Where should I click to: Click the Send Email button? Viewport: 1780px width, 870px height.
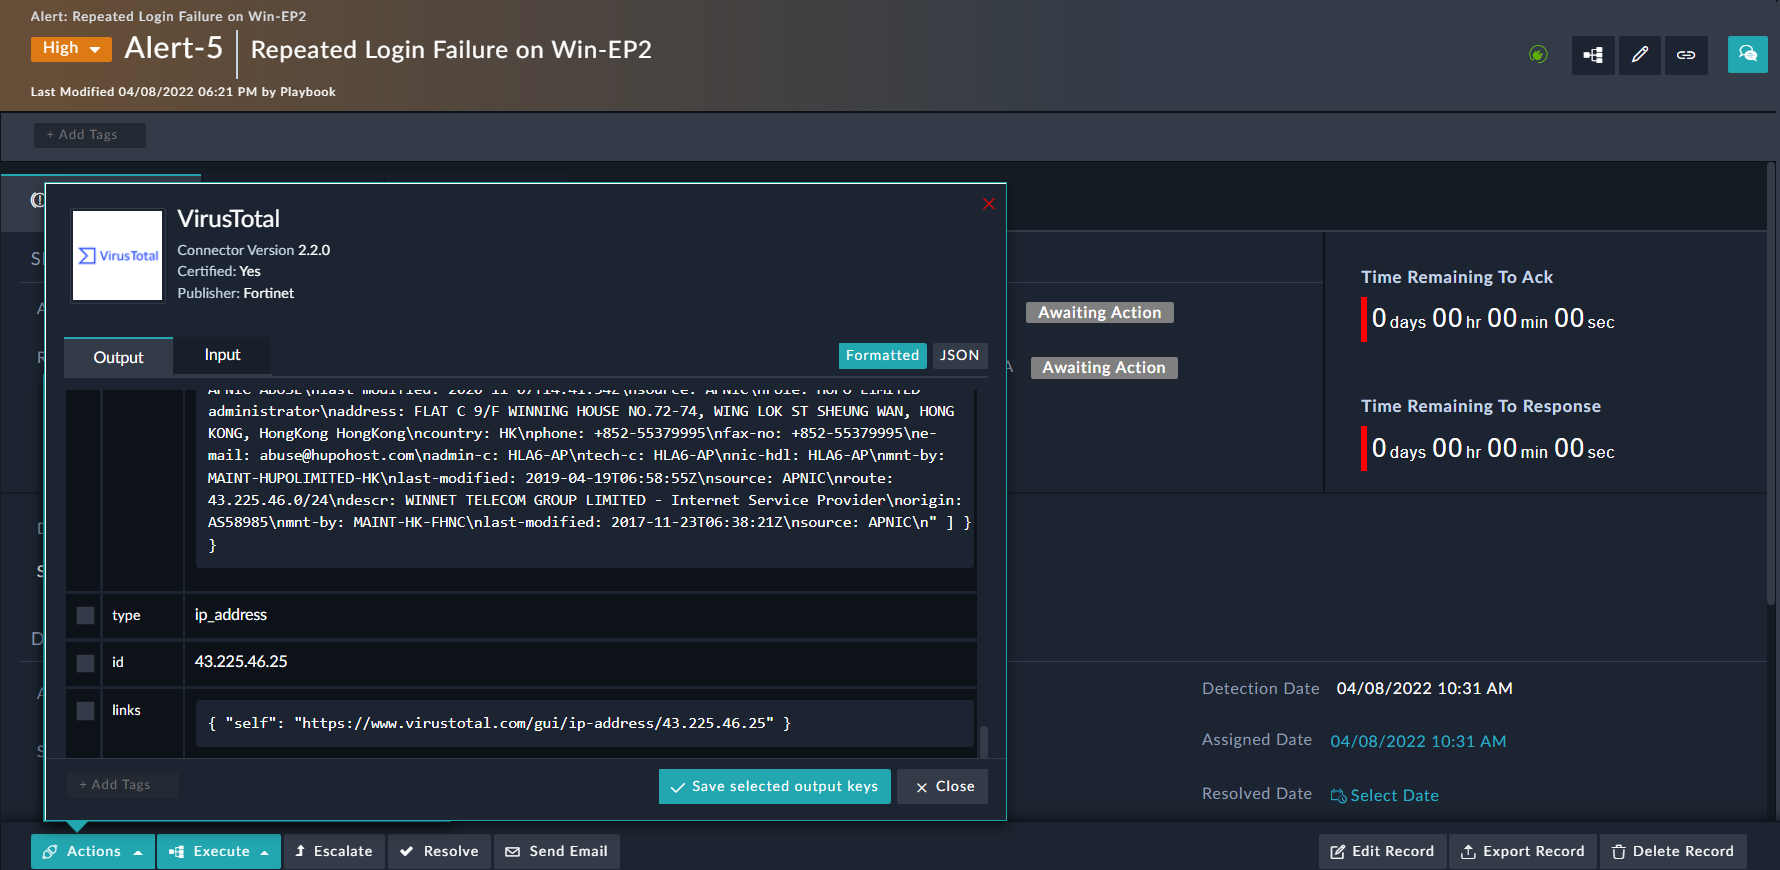point(557,851)
